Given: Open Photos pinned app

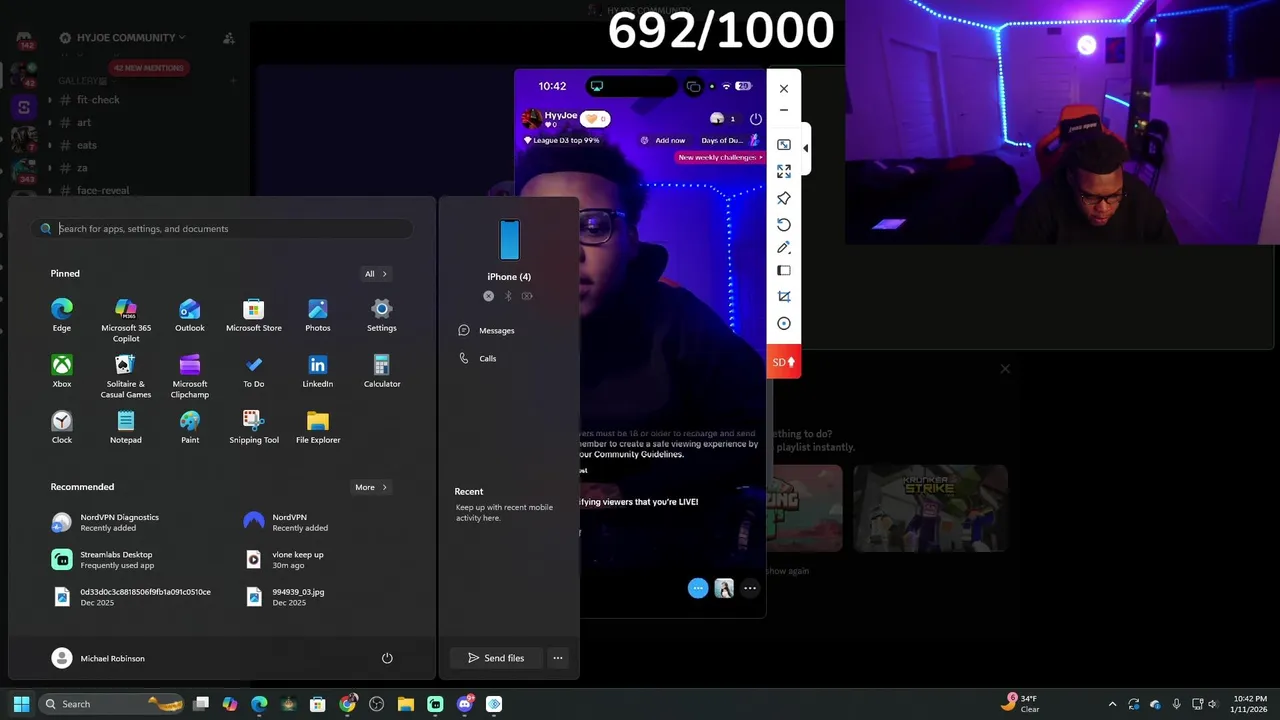Looking at the screenshot, I should 318,314.
